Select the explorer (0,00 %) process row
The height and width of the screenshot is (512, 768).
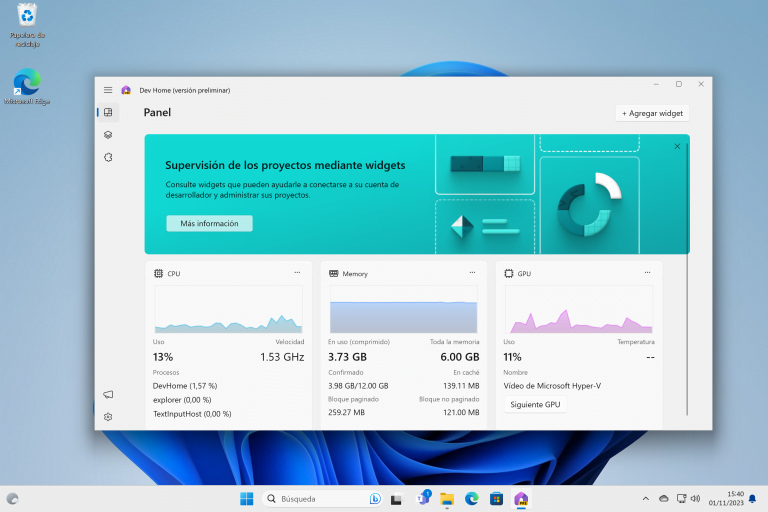click(182, 400)
